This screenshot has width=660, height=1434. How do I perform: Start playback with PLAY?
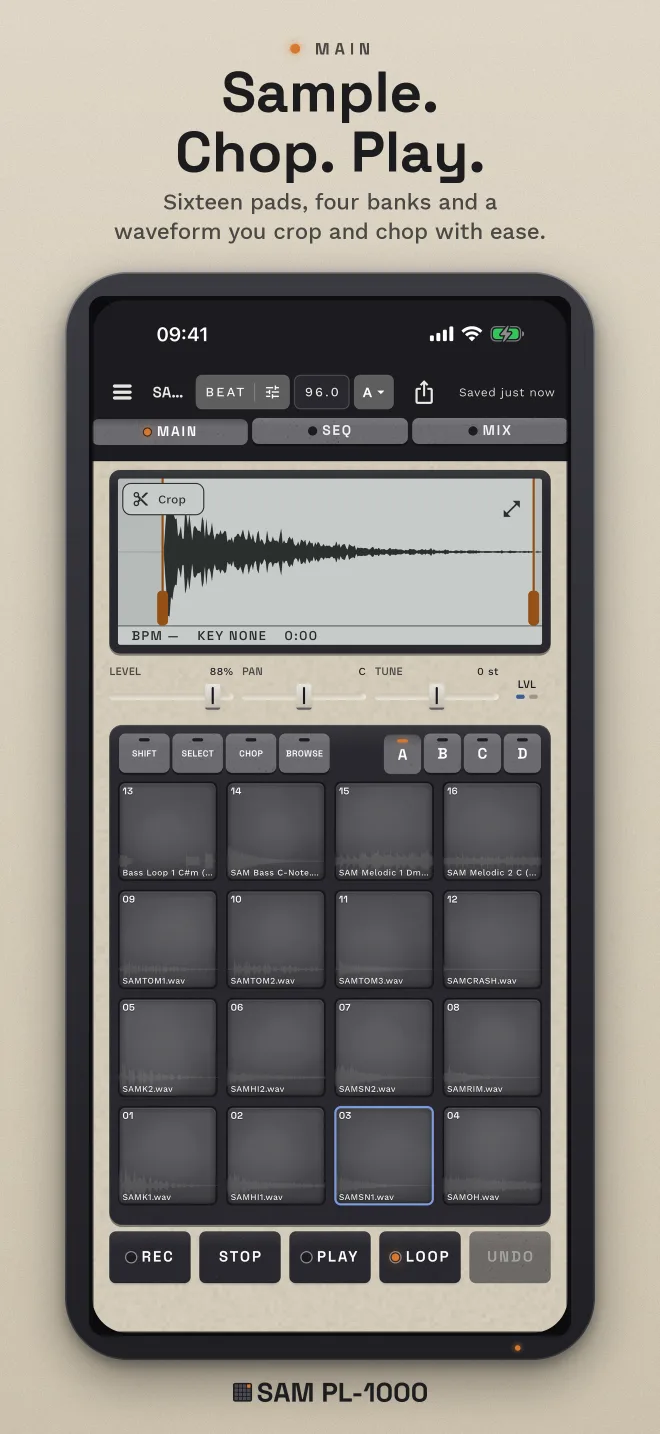tap(330, 1257)
